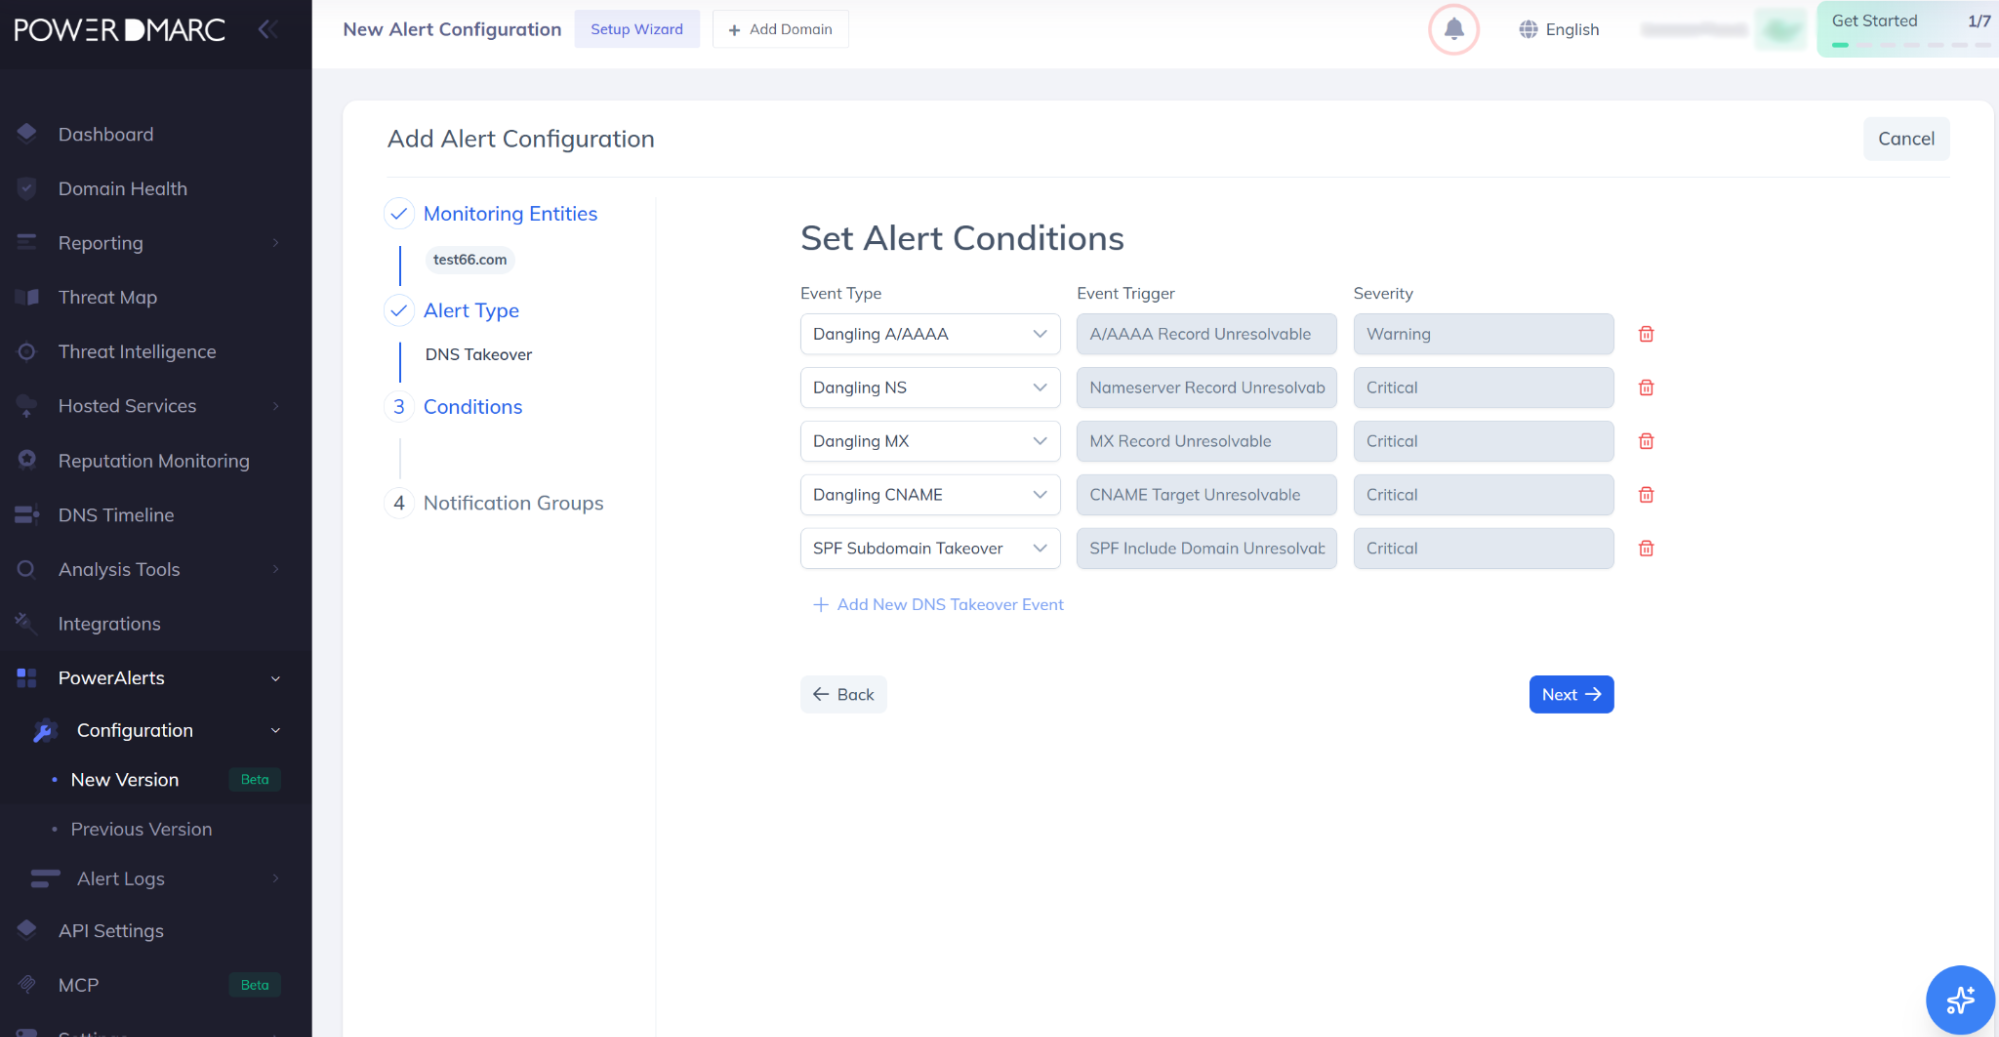Open Domain Health in the sidebar
This screenshot has height=1037, width=1999.
[123, 189]
